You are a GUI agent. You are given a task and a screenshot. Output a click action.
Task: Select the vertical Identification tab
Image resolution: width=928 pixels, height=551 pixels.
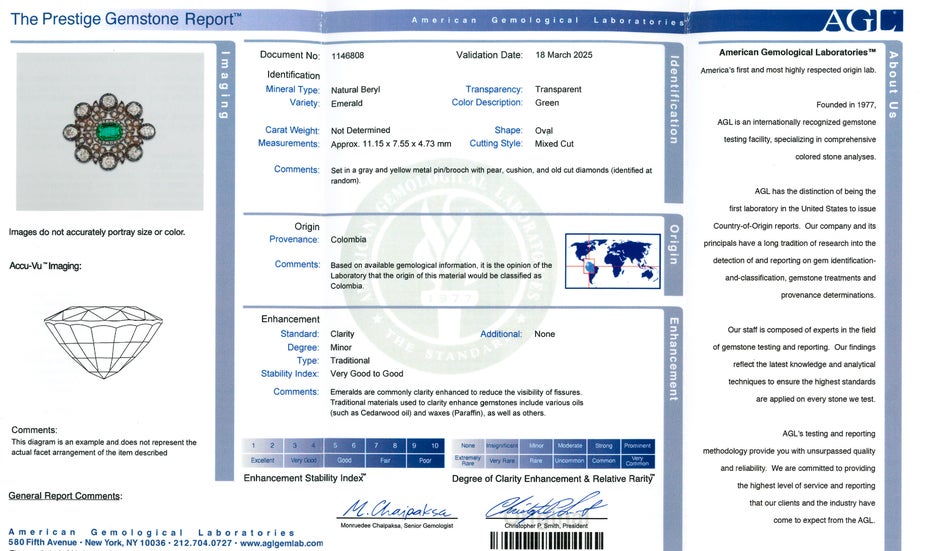[674, 99]
